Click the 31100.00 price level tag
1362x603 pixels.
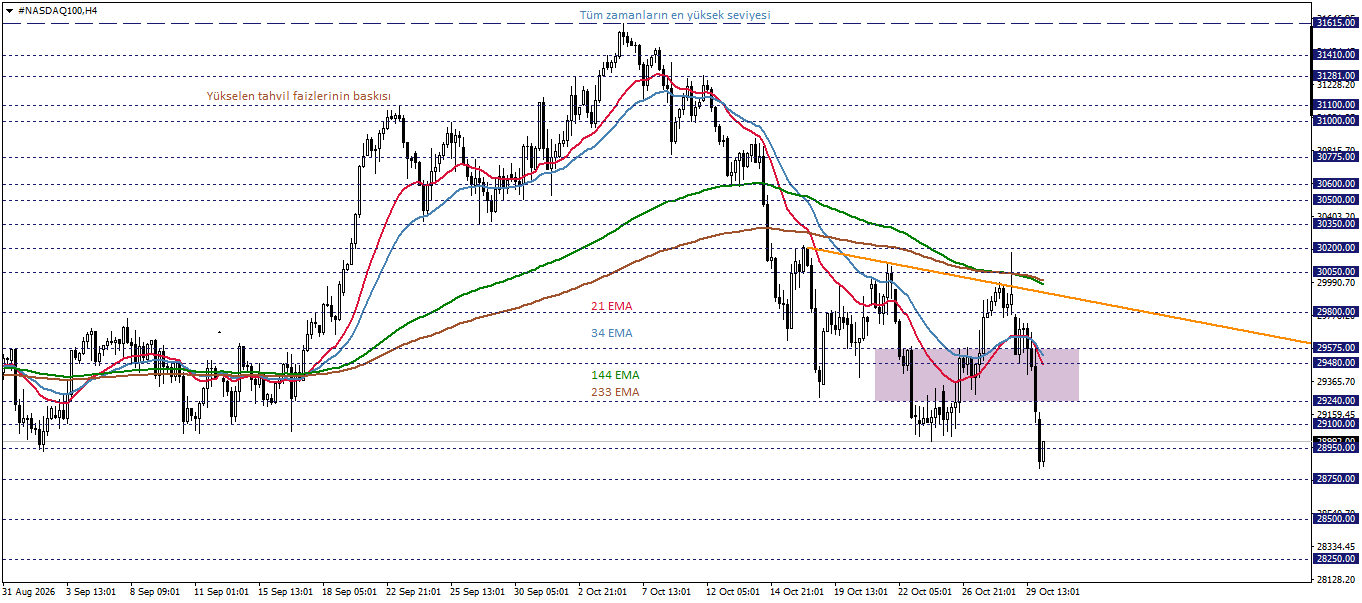(x=1336, y=104)
